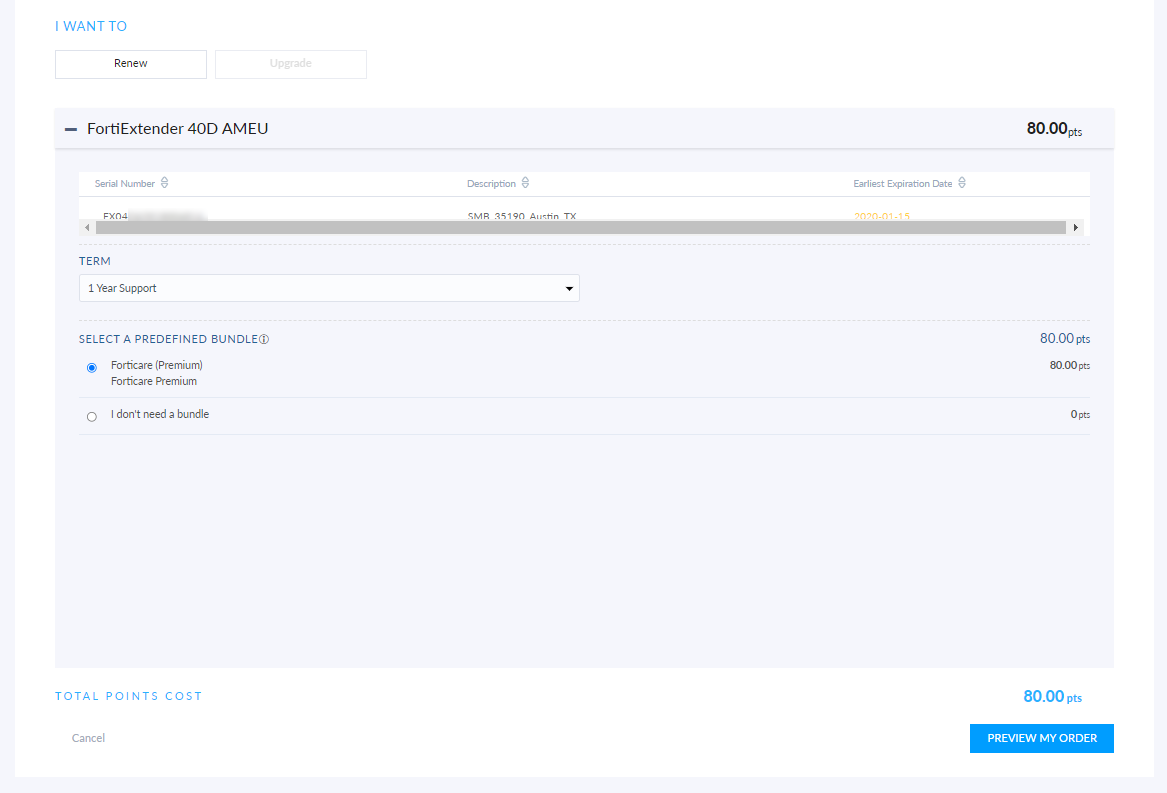
Task: Click the 'Forticare Premium' bundle description text
Action: [154, 381]
